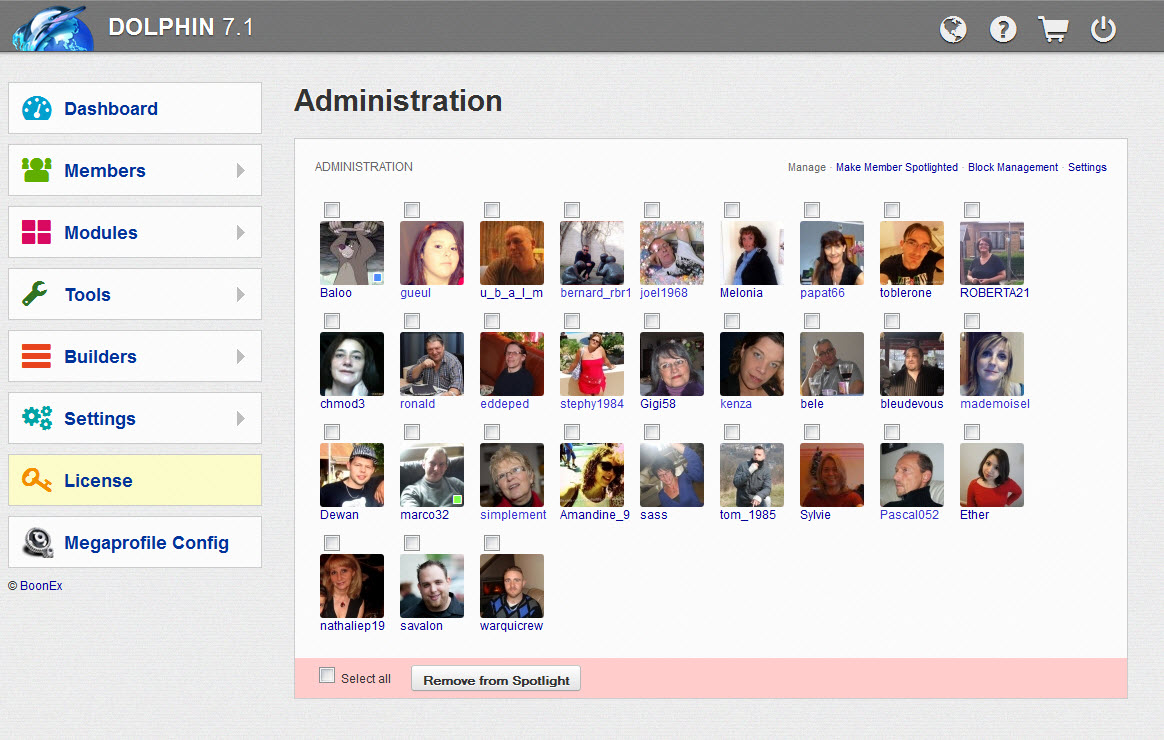The image size is (1164, 740).
Task: Click the Builders stacked bars icon
Action: 36,356
